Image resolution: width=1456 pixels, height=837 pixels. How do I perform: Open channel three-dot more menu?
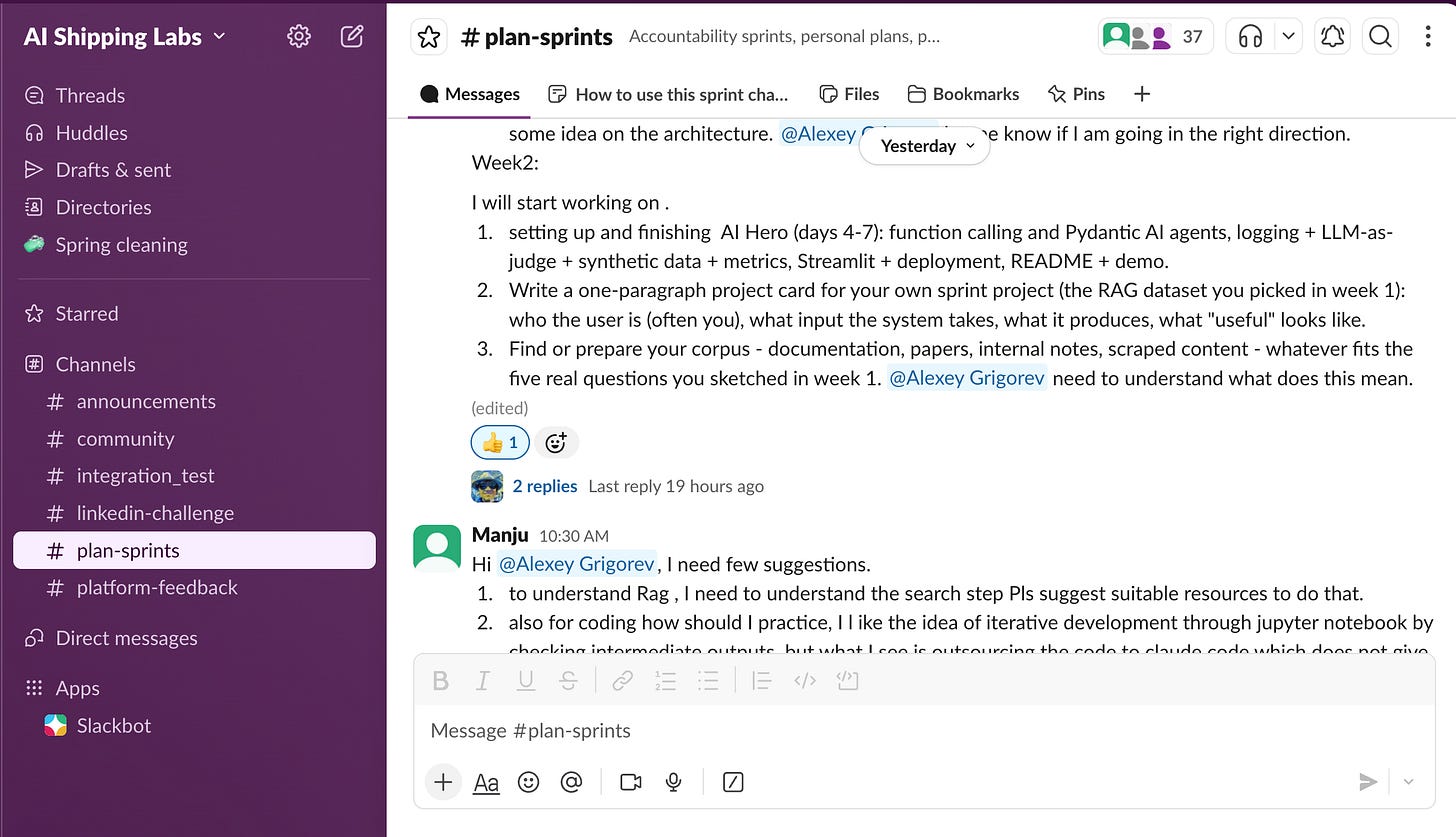pyautogui.click(x=1428, y=37)
